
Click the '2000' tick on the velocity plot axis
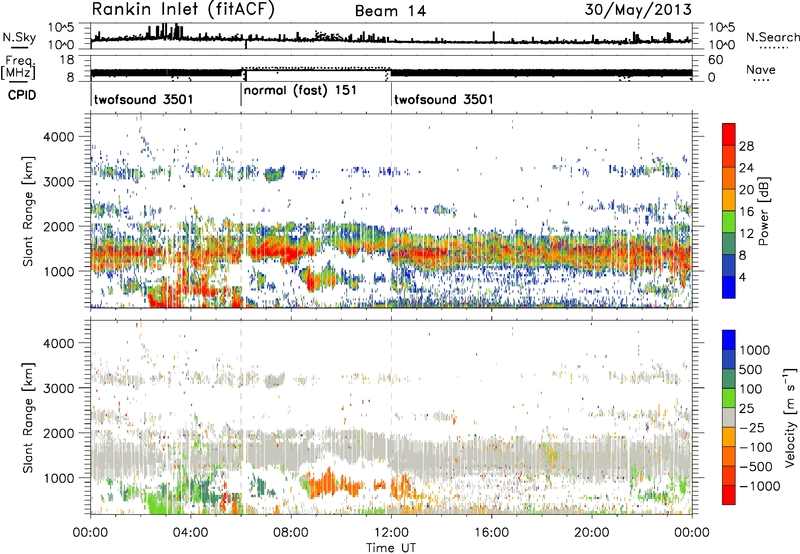pos(59,433)
